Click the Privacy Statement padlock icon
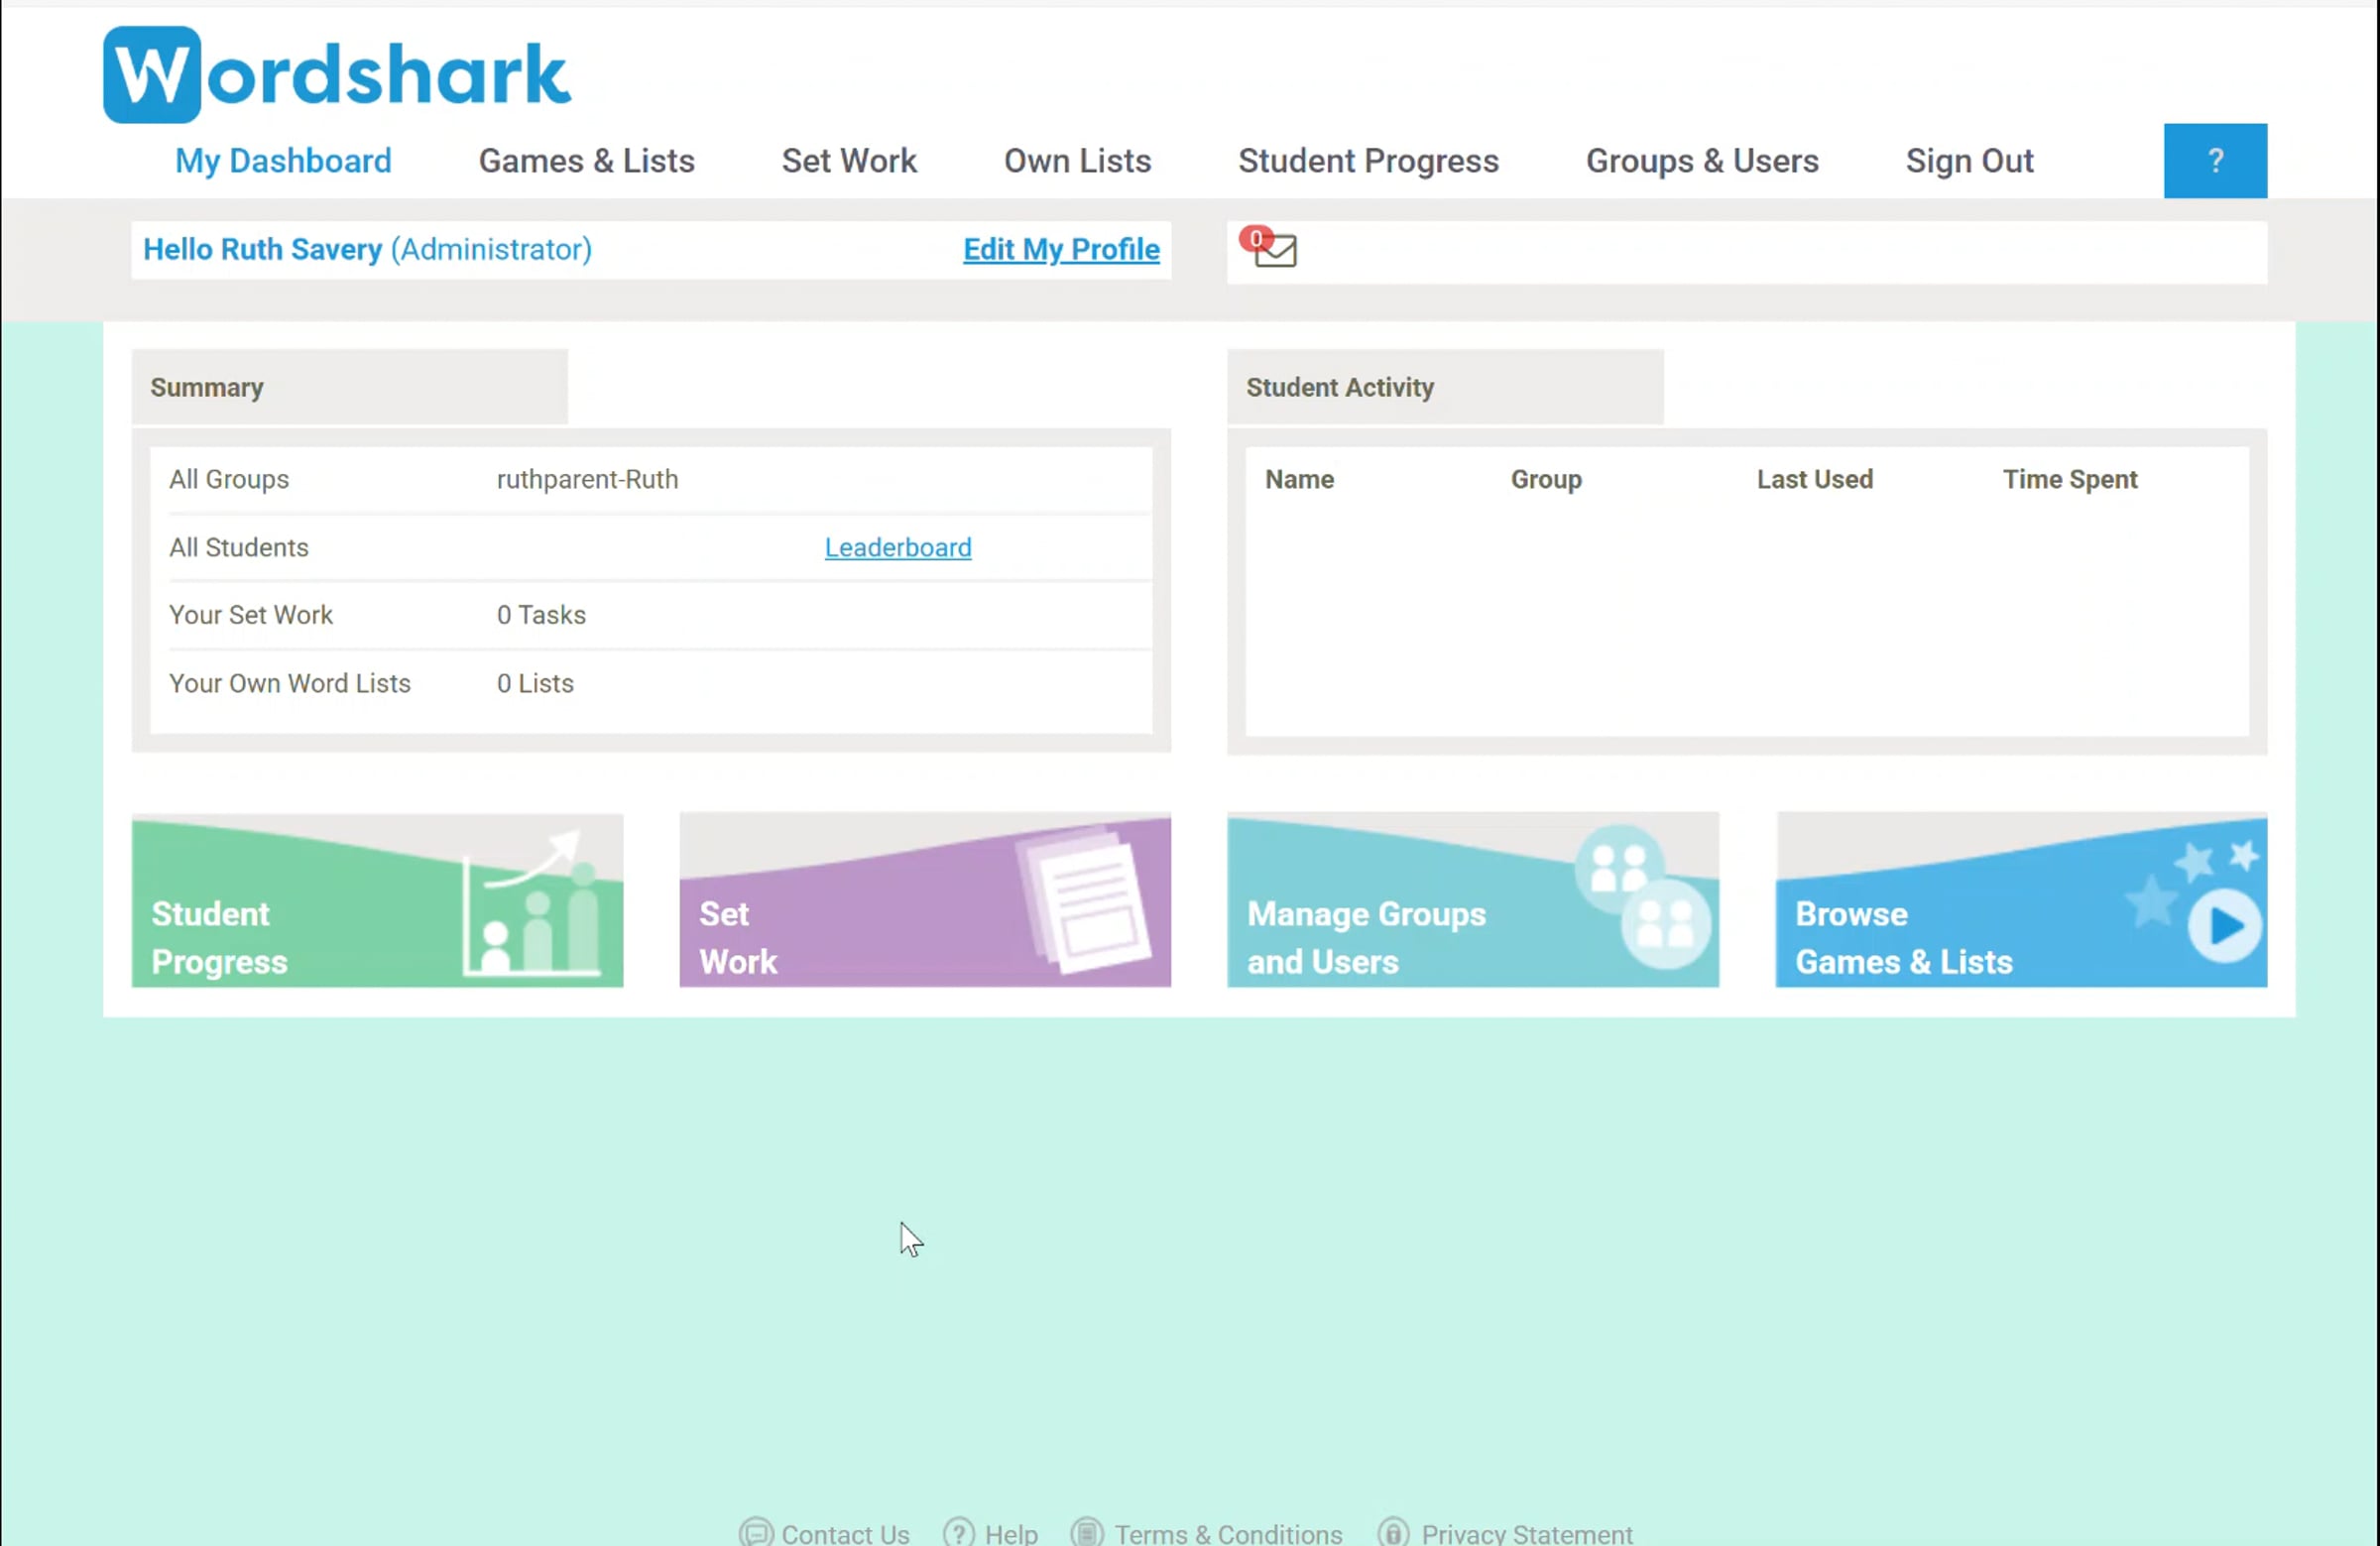This screenshot has width=2380, height=1546. click(1391, 1533)
